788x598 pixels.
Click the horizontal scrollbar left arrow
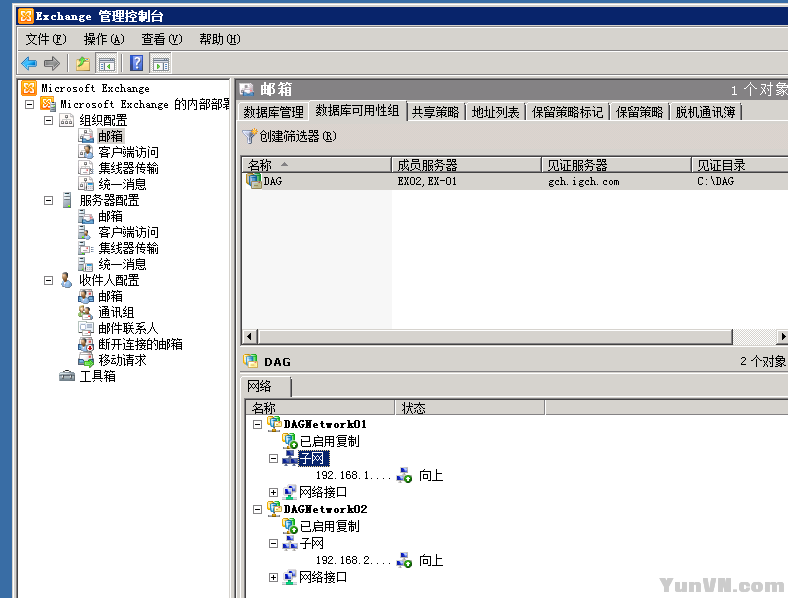click(250, 336)
